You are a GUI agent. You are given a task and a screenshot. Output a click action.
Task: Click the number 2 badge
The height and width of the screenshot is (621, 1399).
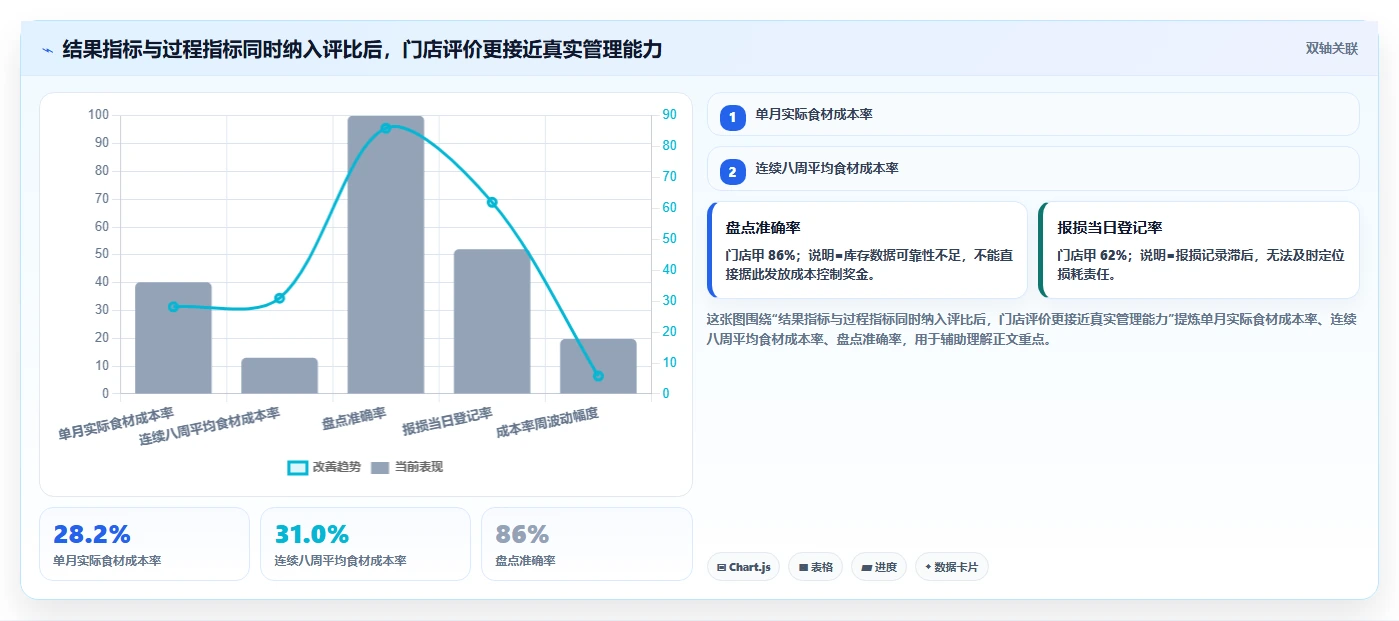click(732, 172)
